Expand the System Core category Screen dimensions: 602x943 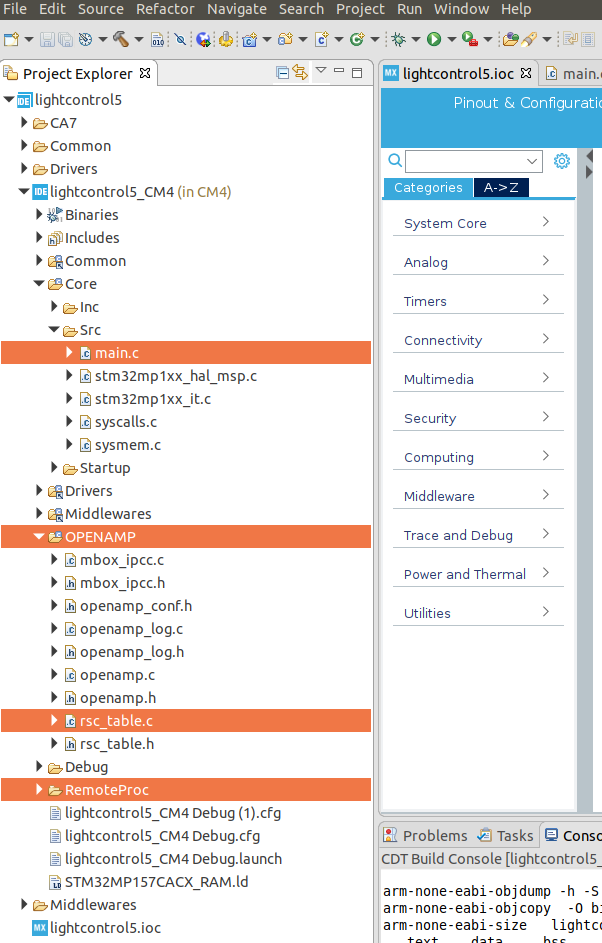[478, 223]
